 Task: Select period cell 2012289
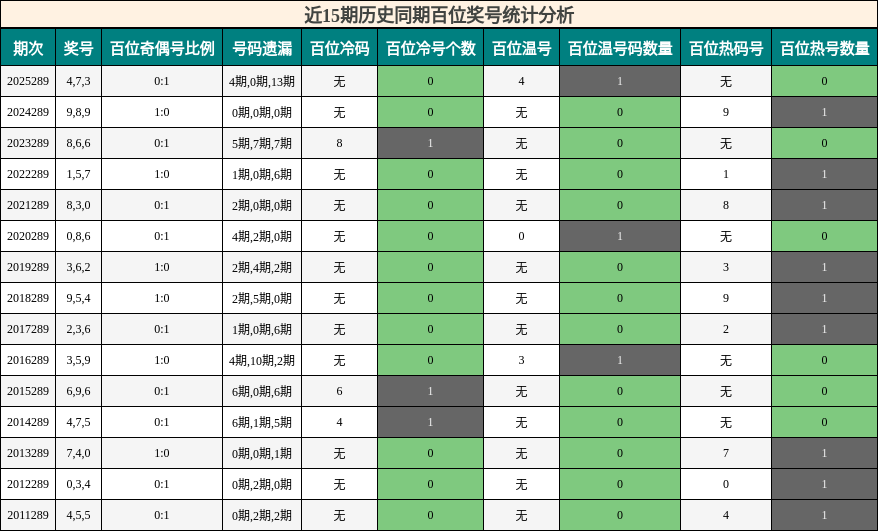[x=28, y=484]
